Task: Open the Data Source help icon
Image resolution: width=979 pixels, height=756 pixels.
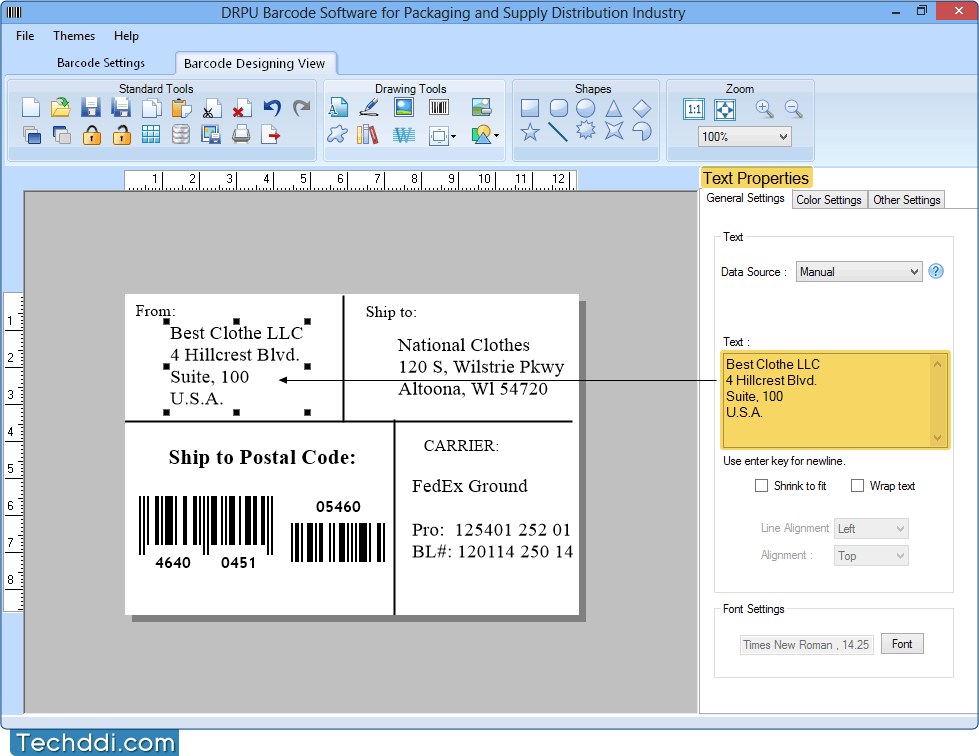Action: (935, 271)
